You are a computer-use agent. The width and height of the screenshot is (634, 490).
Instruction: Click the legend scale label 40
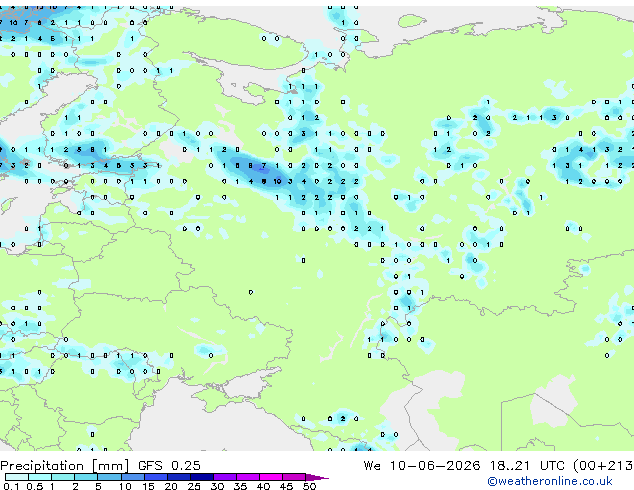click(263, 486)
